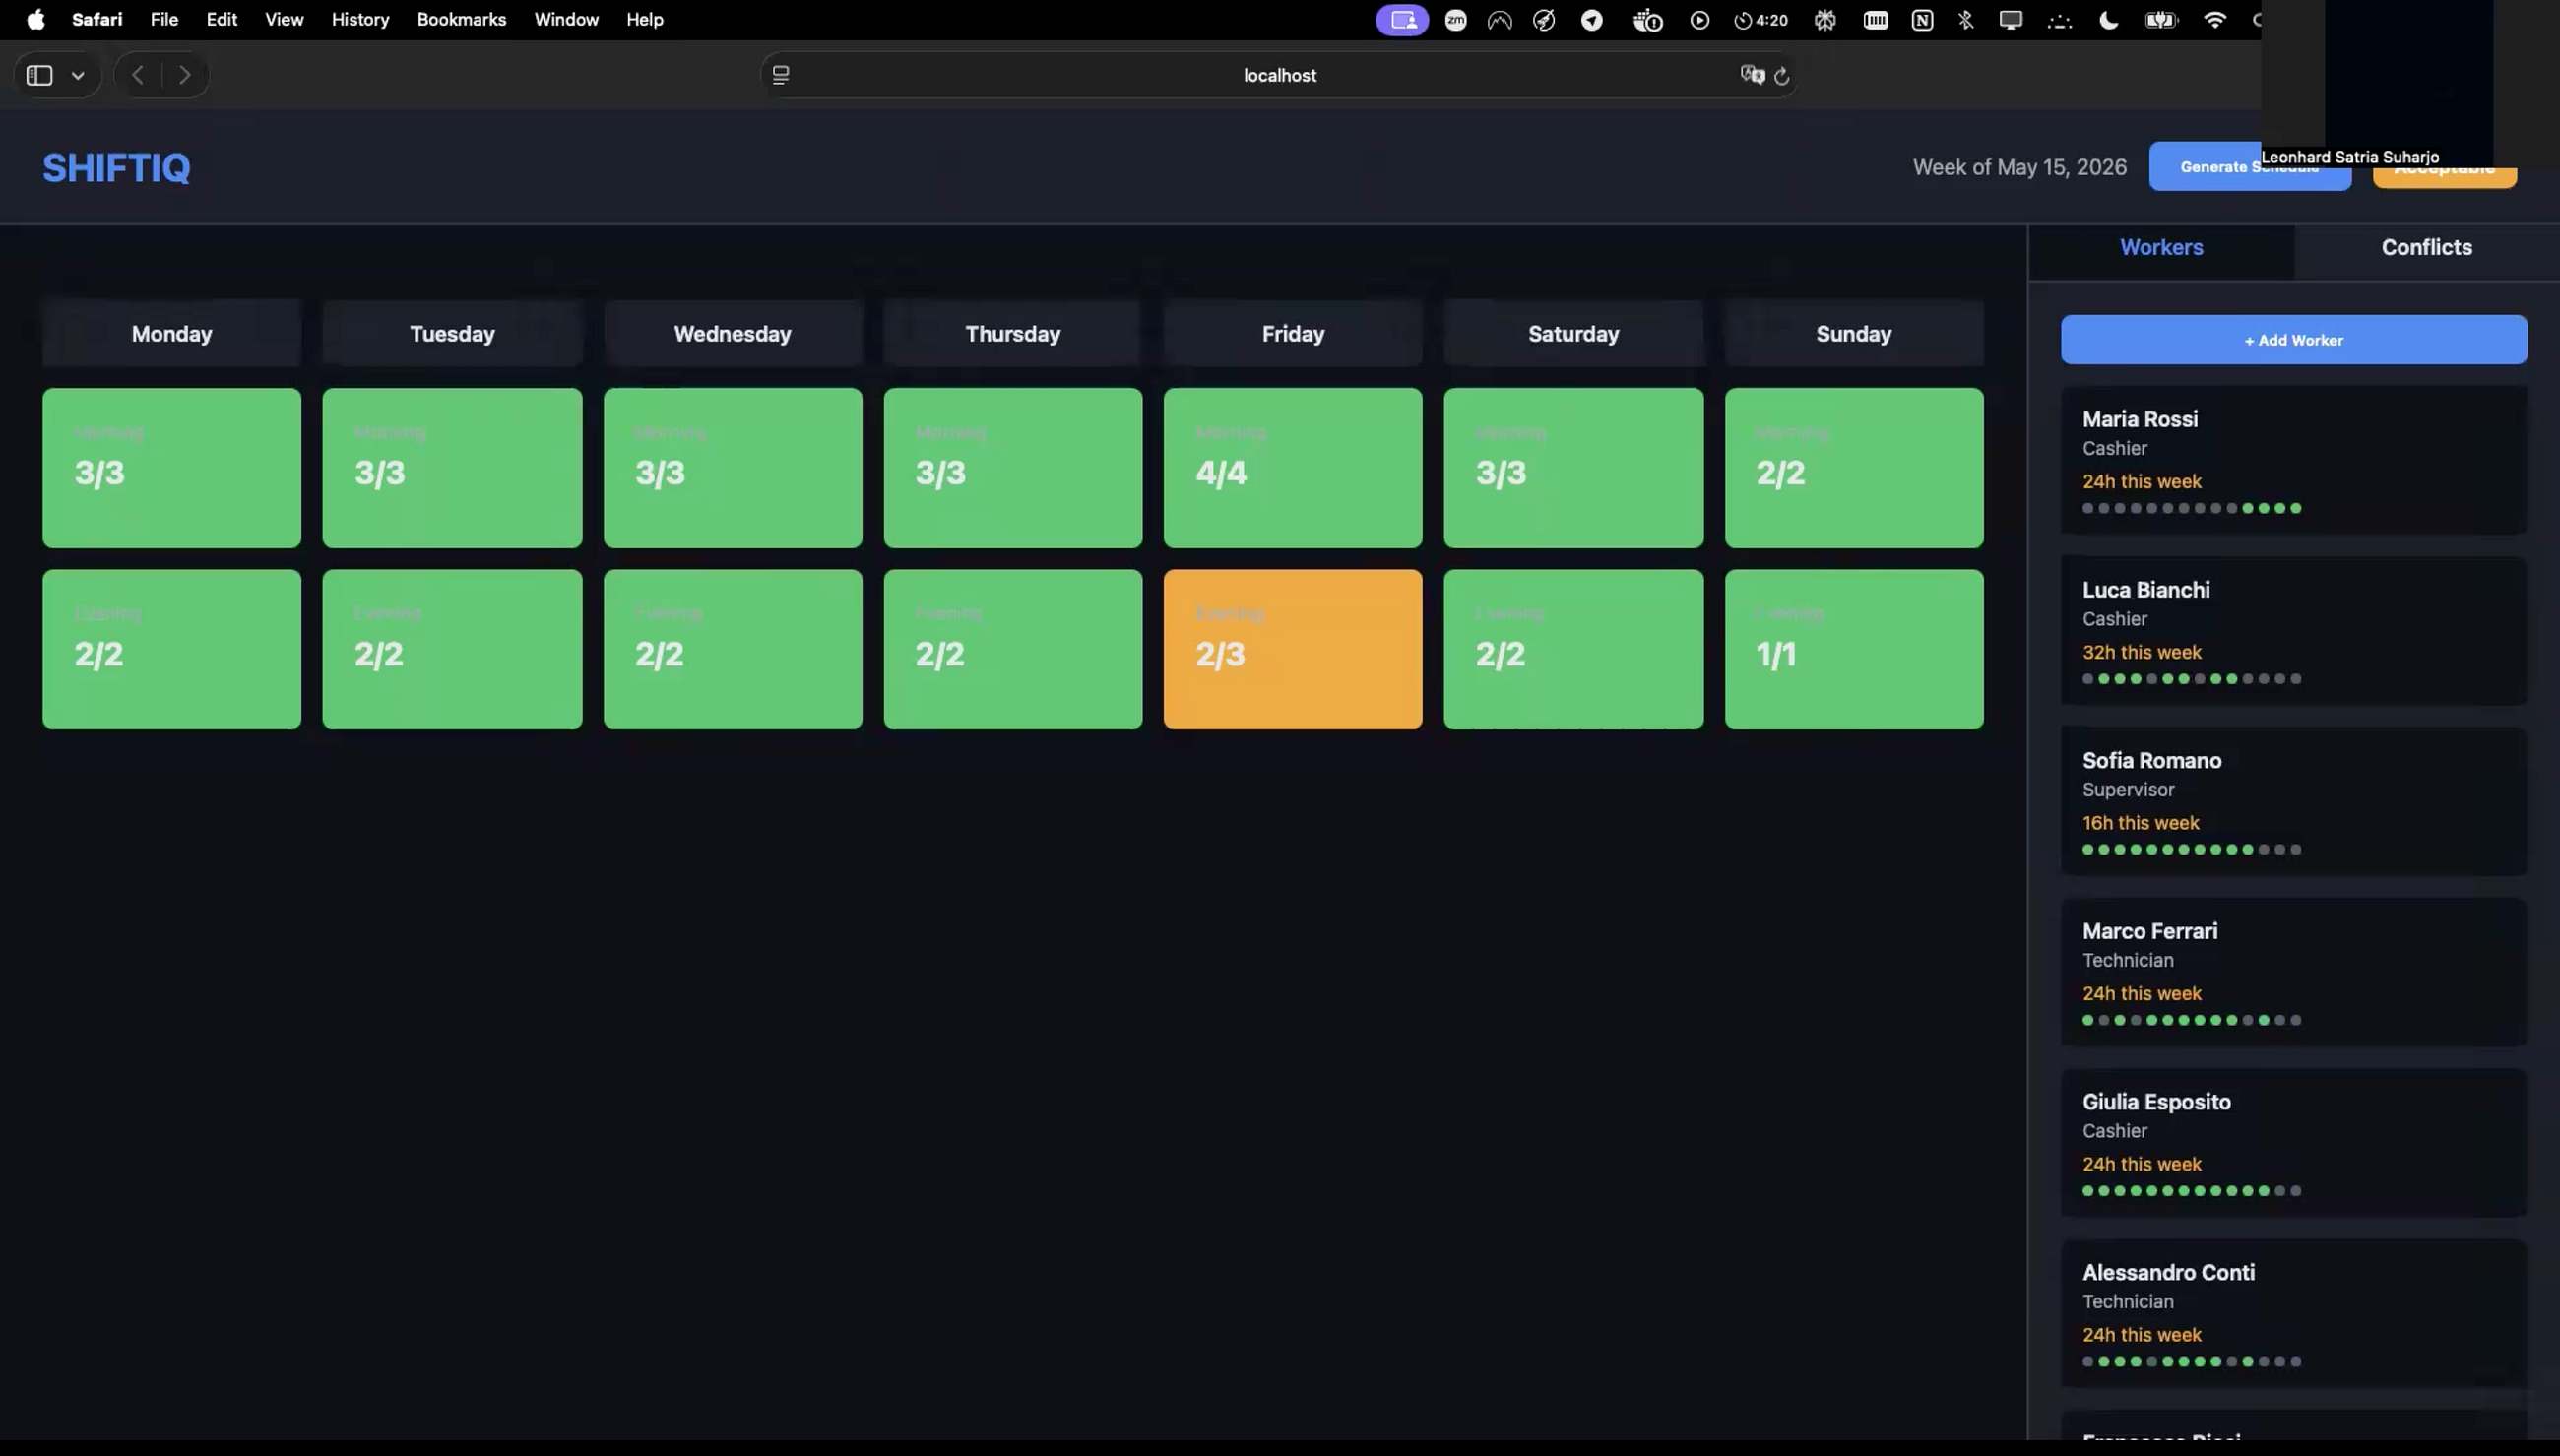This screenshot has width=2560, height=1456.
Task: Reload the localhost page
Action: click(x=1782, y=75)
